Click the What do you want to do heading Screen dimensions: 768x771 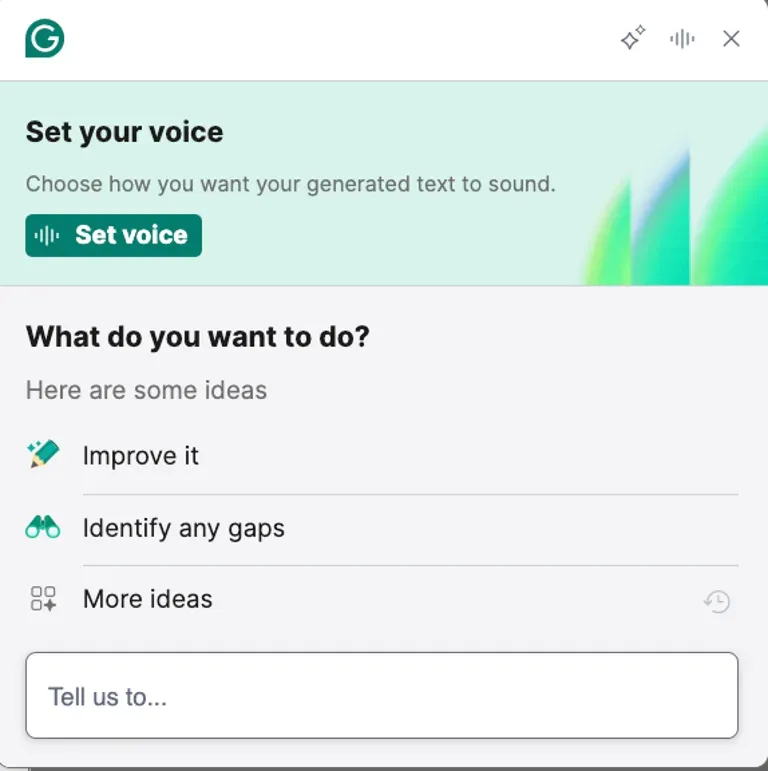197,336
